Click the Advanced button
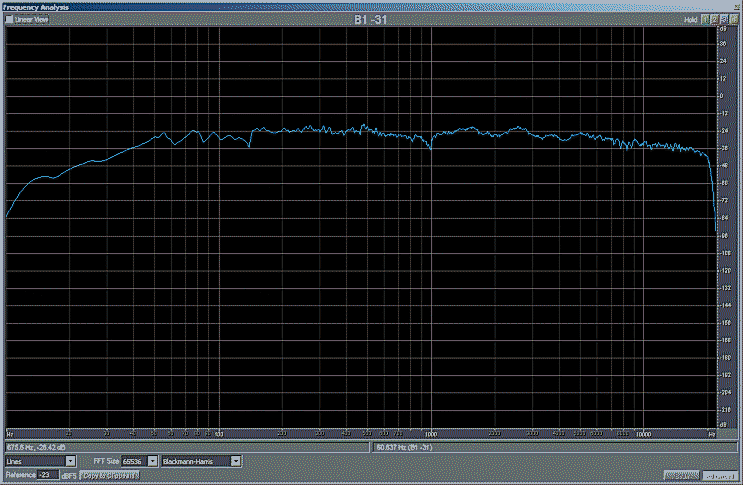 pos(720,475)
